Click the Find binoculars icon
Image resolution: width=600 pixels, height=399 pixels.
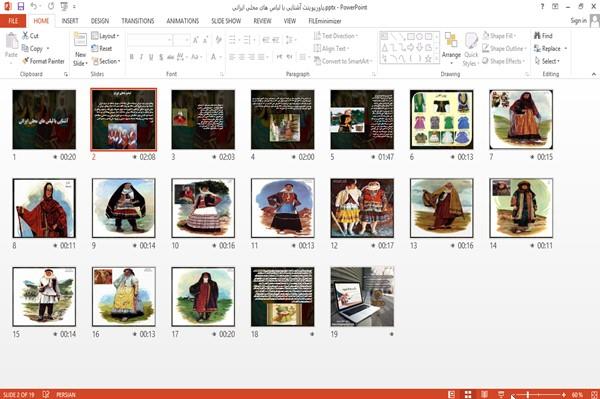[x=537, y=36]
